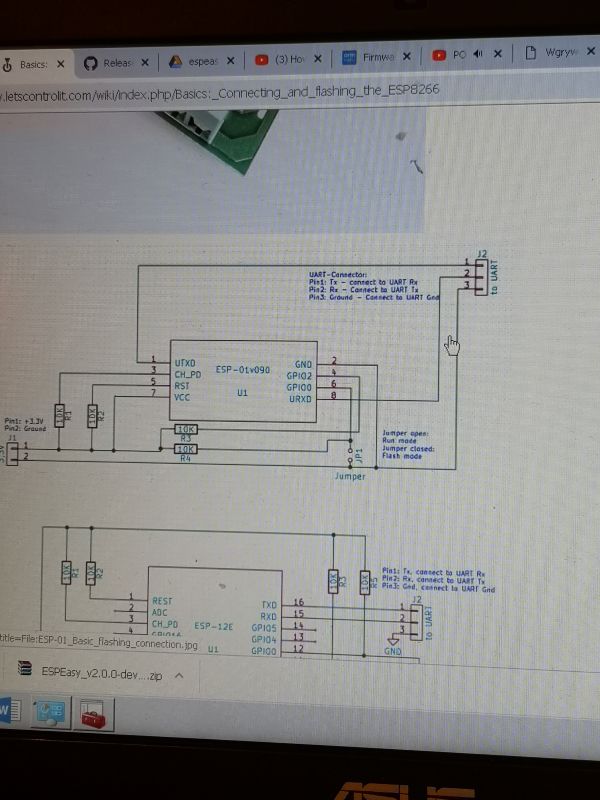600x800 pixels.
Task: Open the YouTube PO tab playing audio
Action: point(468,55)
